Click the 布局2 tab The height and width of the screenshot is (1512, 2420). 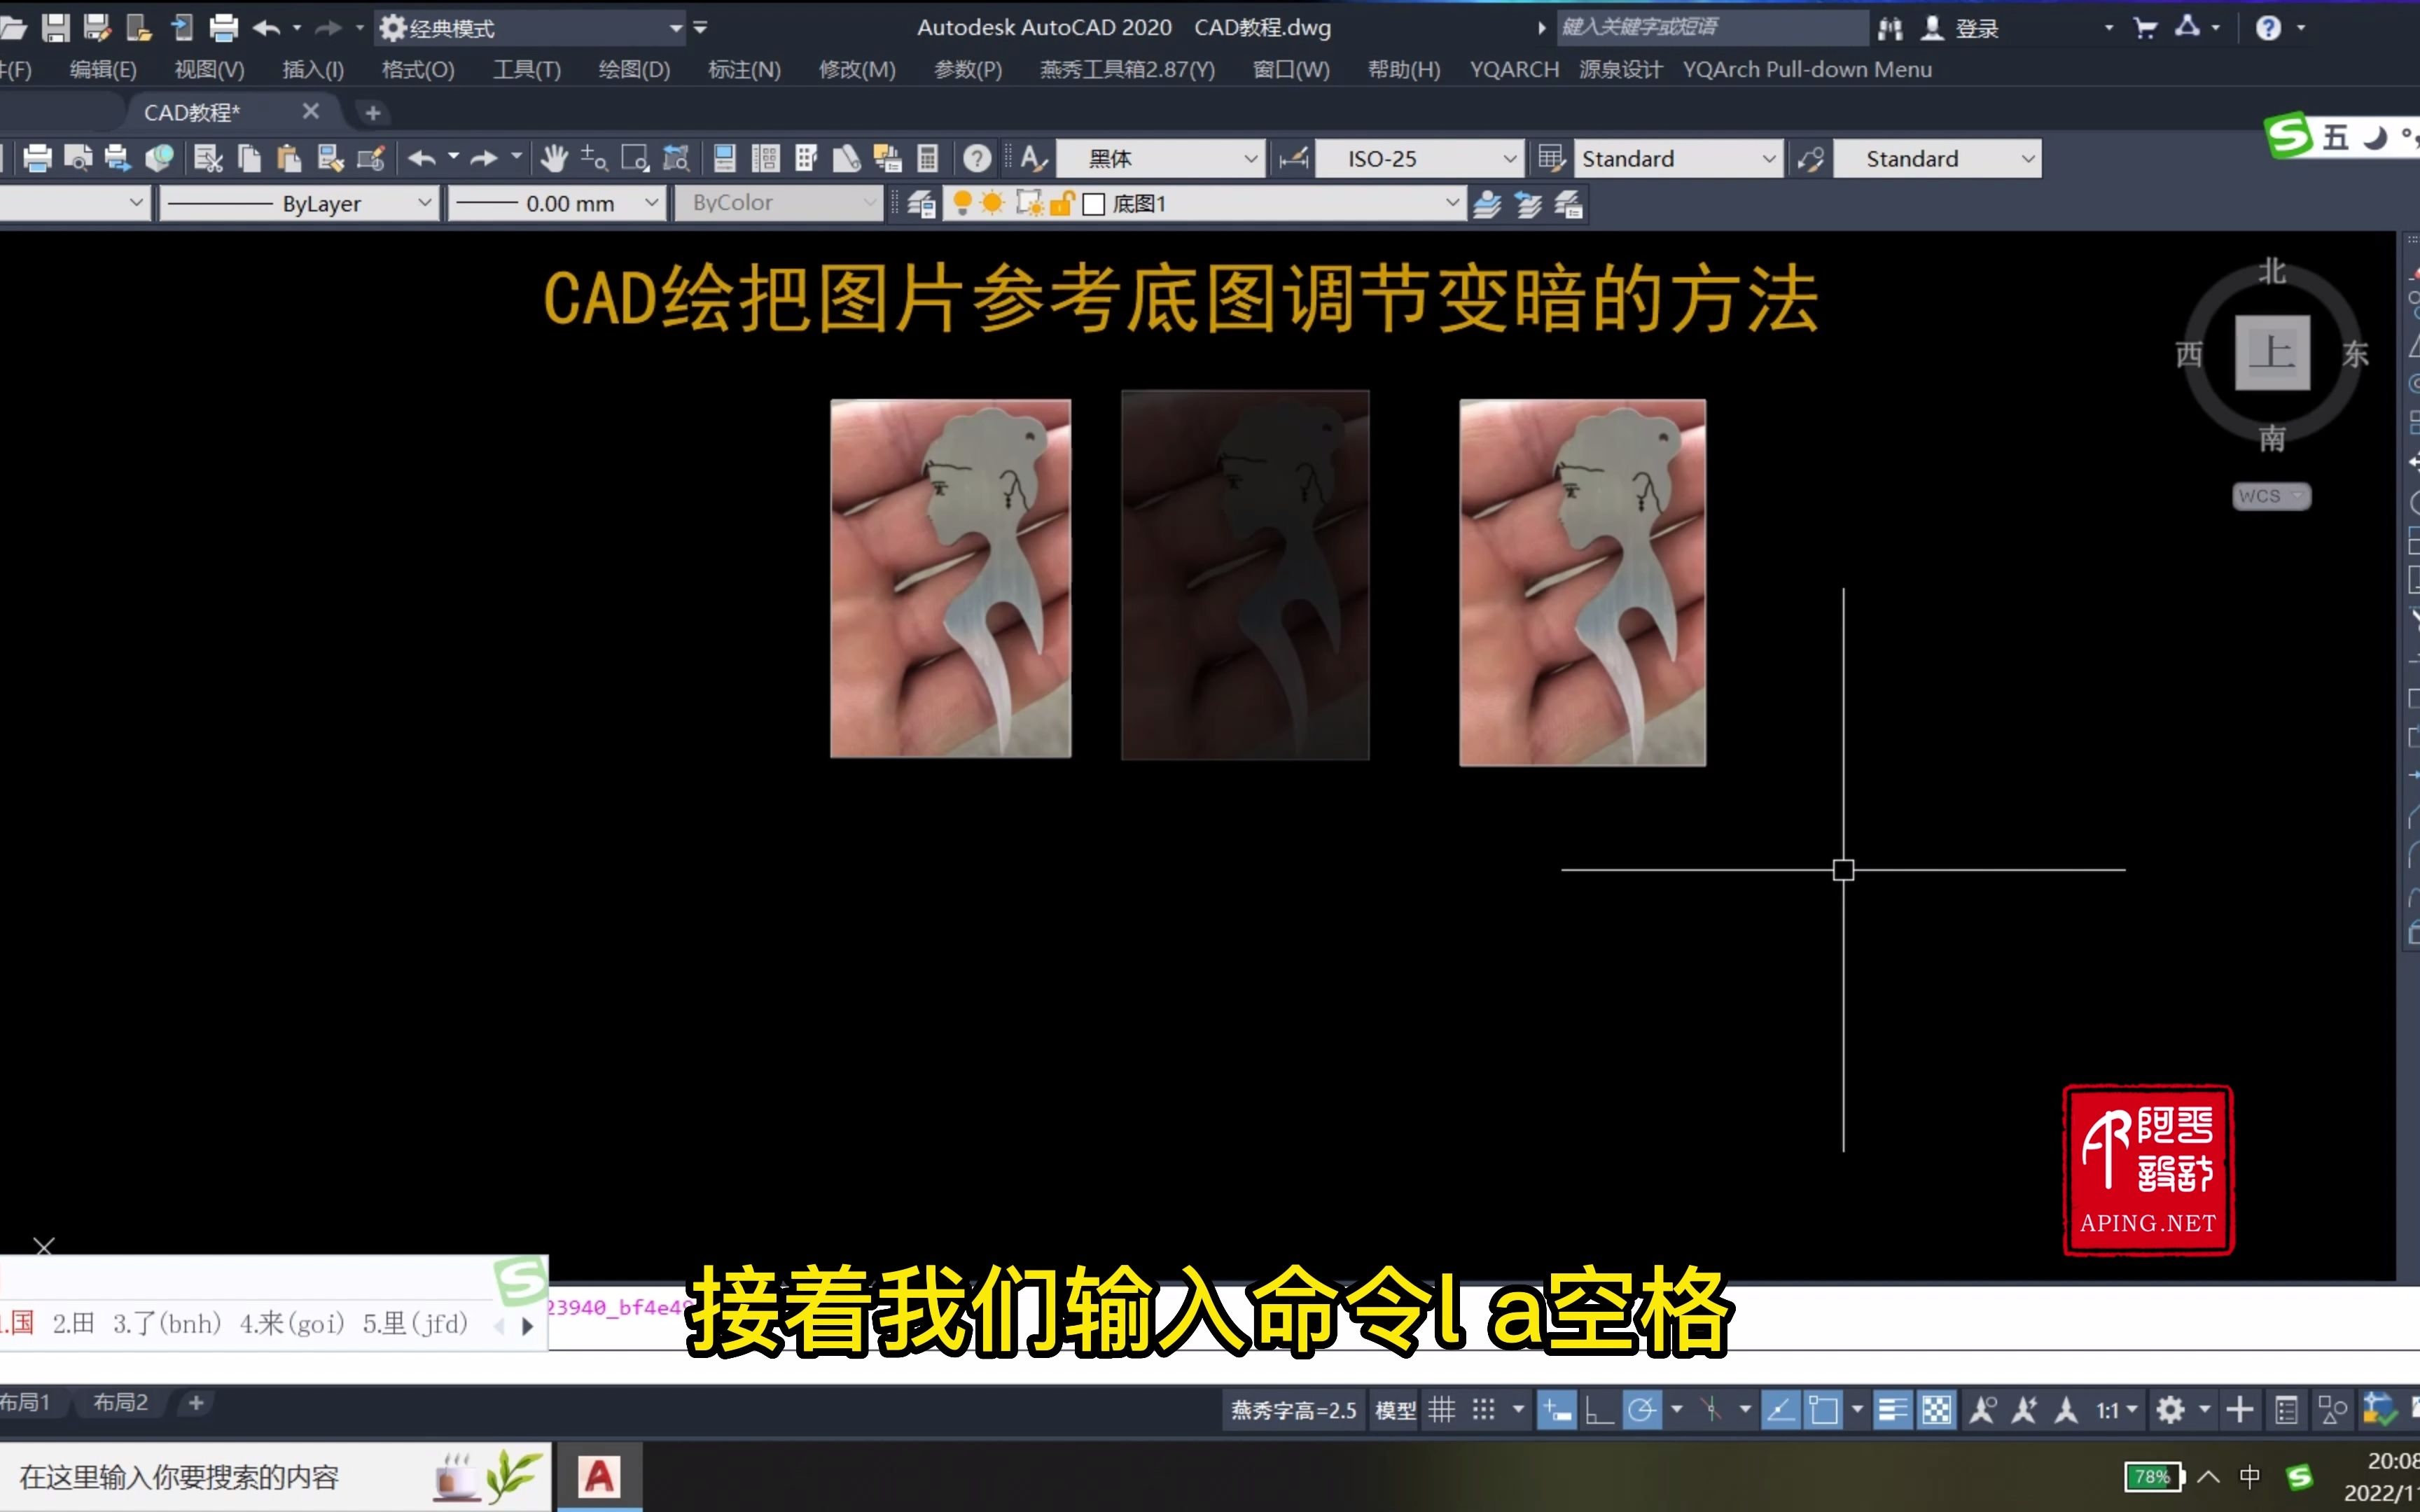122,1401
